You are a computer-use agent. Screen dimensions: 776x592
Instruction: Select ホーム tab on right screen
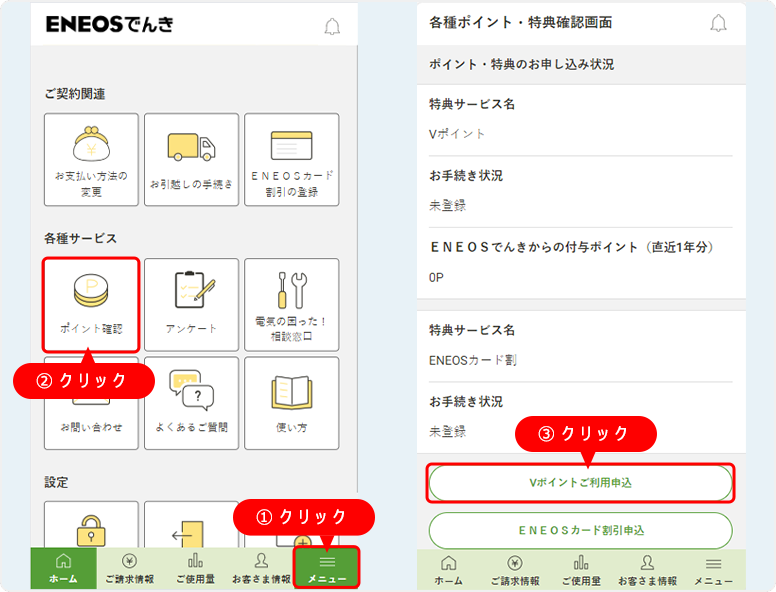click(448, 570)
